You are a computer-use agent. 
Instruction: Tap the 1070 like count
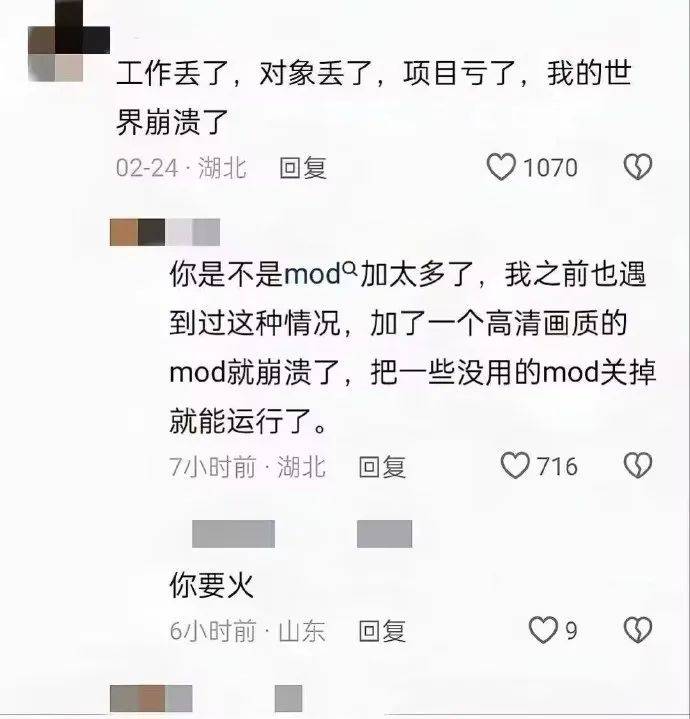[550, 167]
